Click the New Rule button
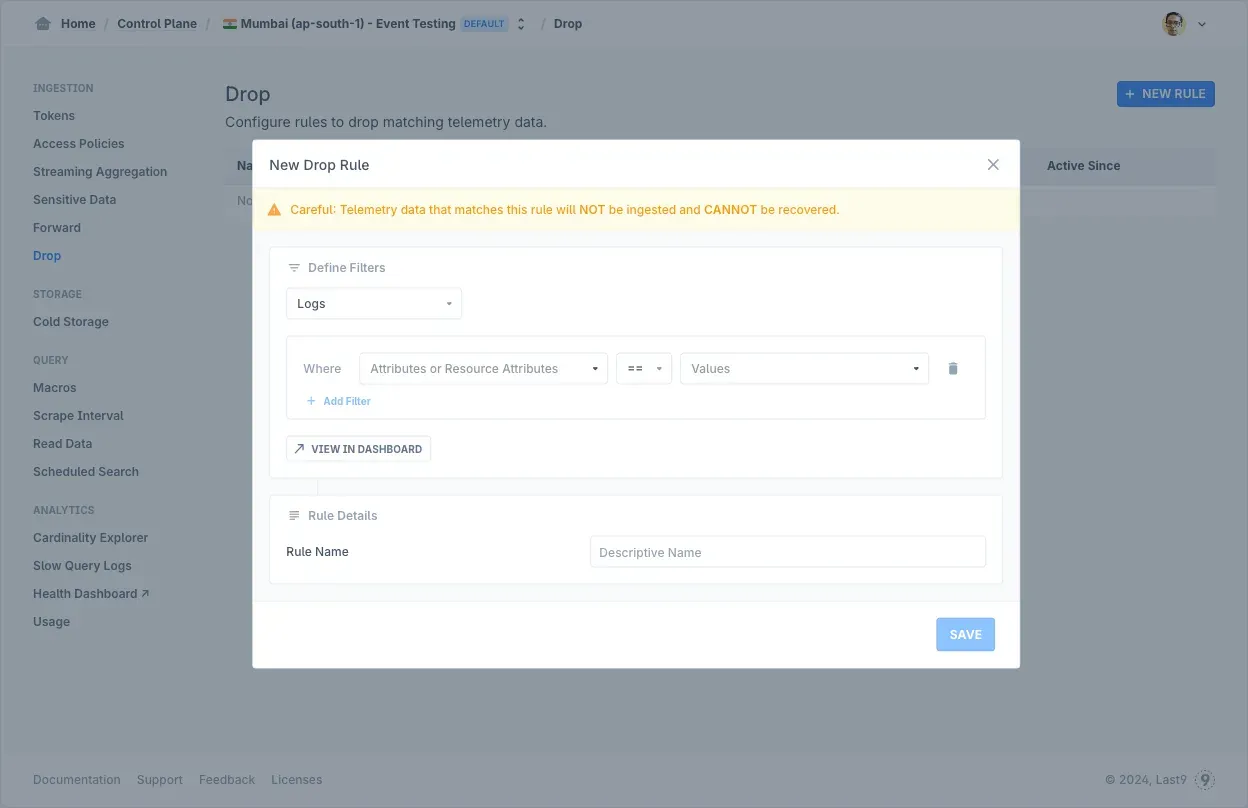The width and height of the screenshot is (1248, 808). coord(1166,94)
